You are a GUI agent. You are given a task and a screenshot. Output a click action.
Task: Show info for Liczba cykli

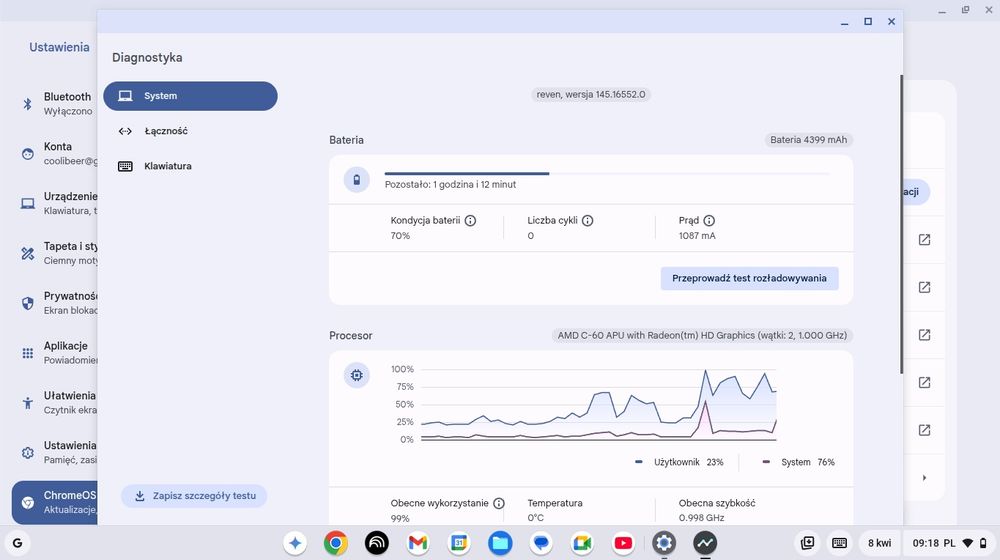tap(587, 221)
